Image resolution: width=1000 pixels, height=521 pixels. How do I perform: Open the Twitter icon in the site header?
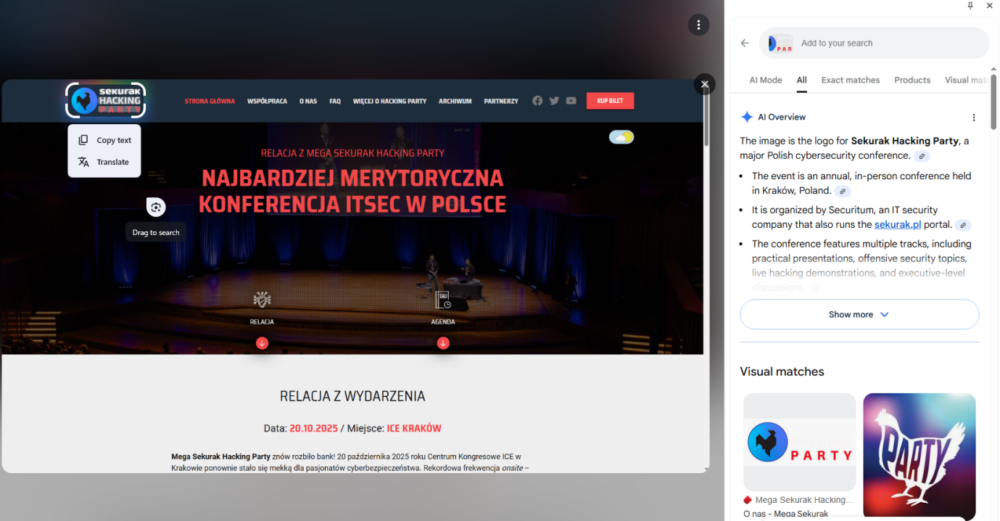(x=554, y=101)
